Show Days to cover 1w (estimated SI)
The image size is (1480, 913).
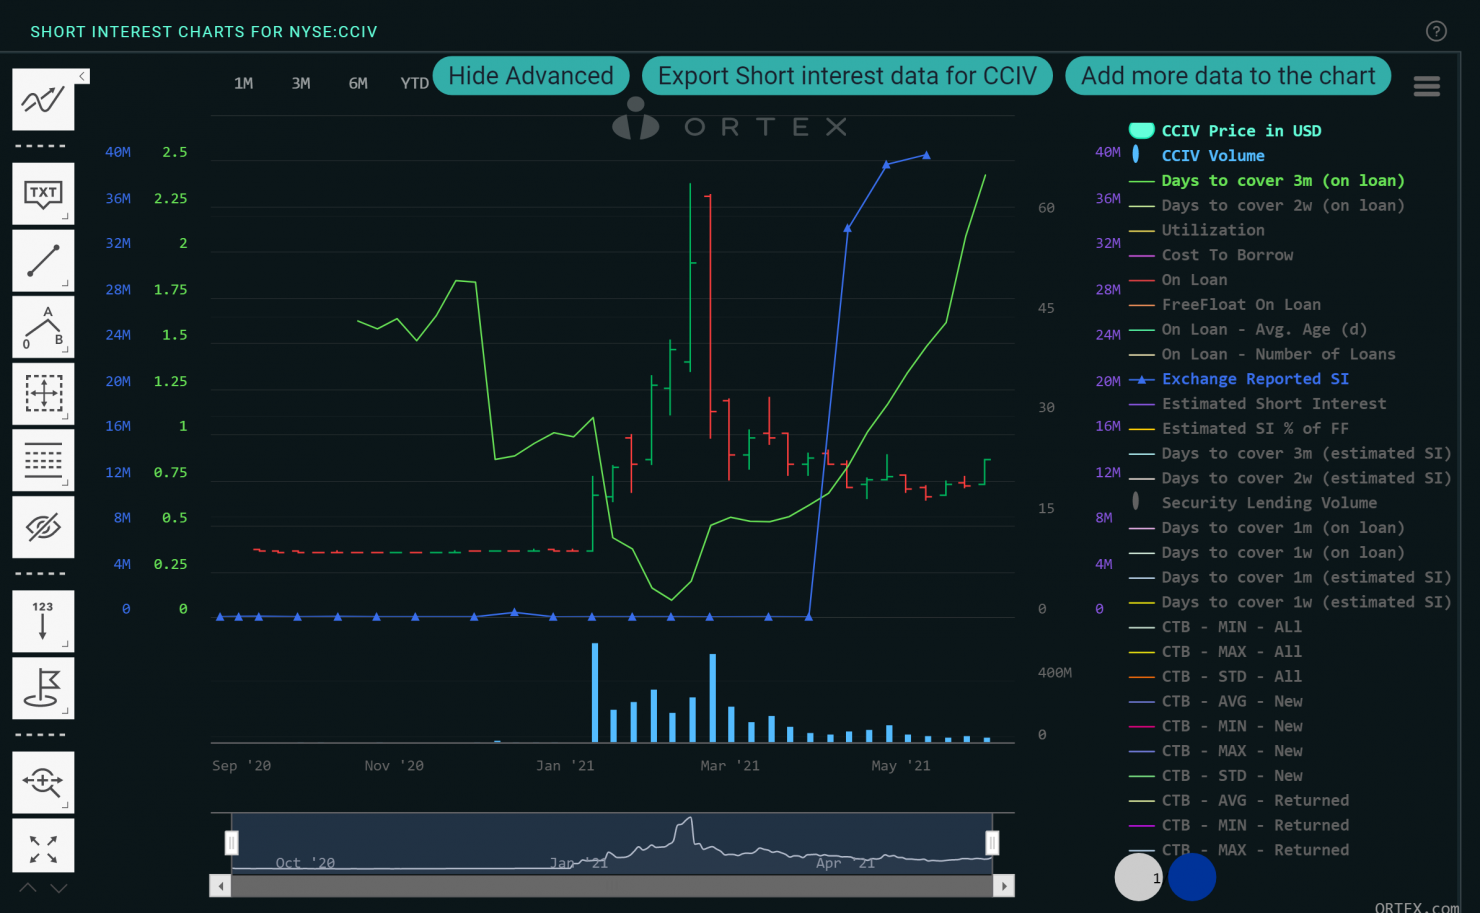(x=1290, y=602)
